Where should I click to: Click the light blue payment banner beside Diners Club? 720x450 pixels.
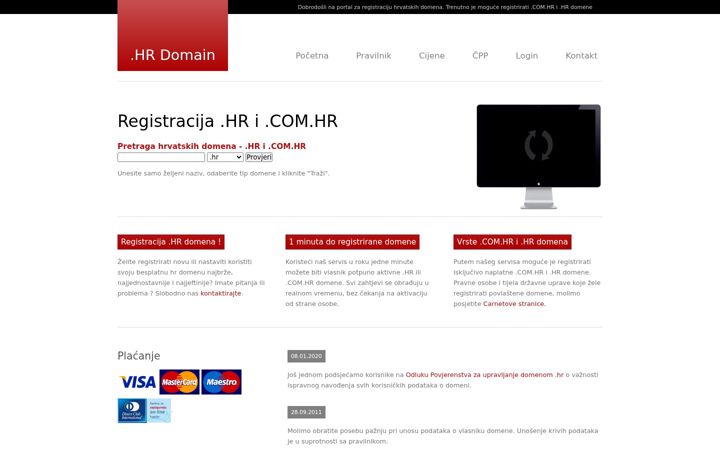[x=159, y=411]
